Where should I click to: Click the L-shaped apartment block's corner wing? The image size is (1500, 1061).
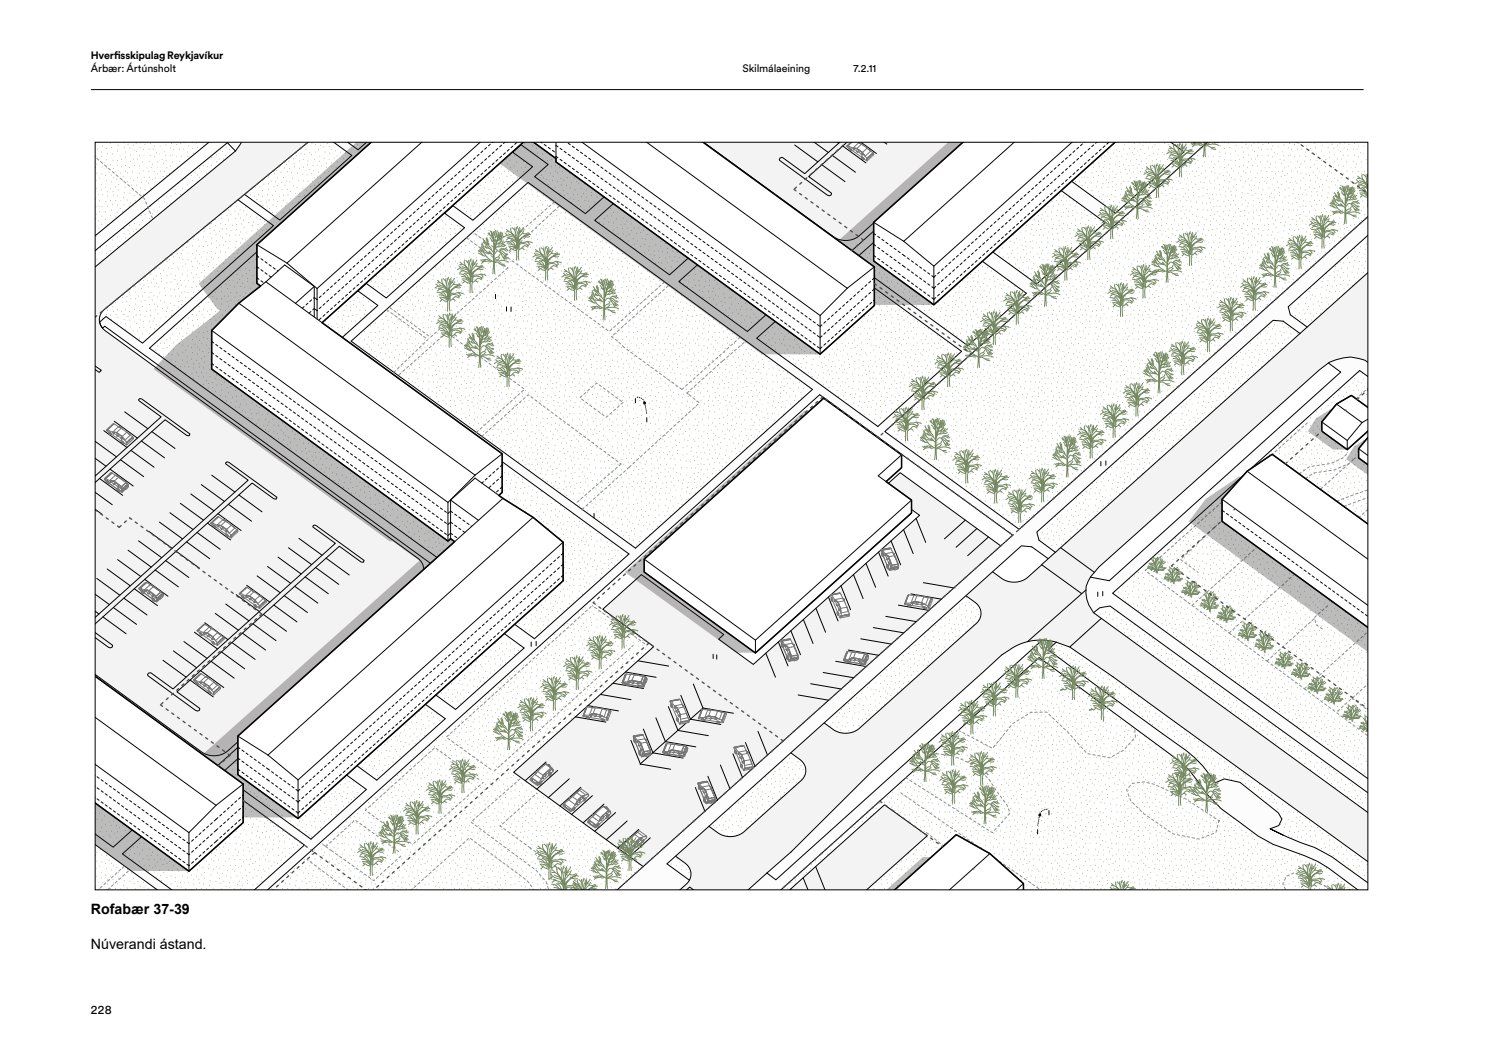click(x=400, y=640)
